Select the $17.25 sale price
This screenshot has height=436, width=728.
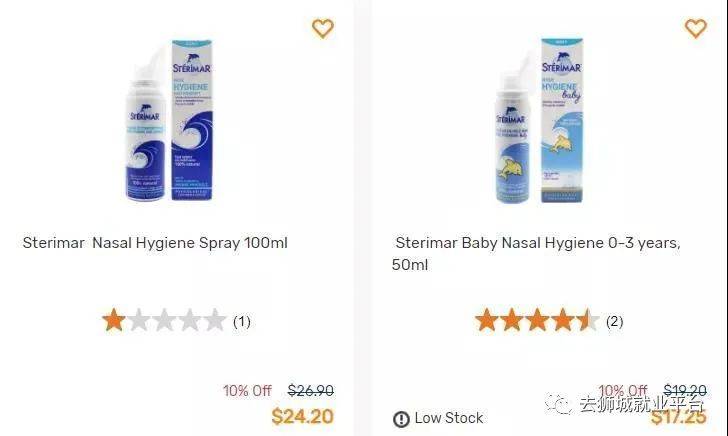point(678,417)
